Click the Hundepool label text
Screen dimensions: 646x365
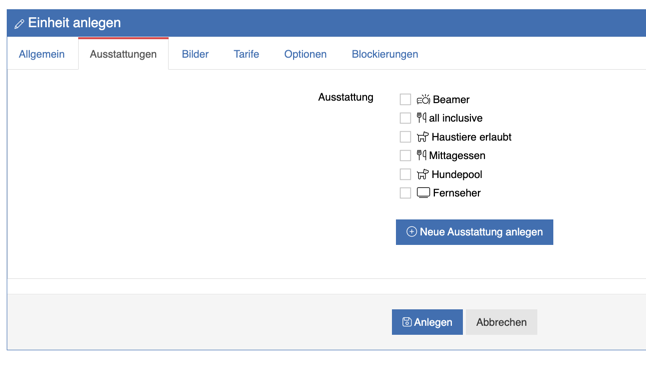(x=457, y=174)
